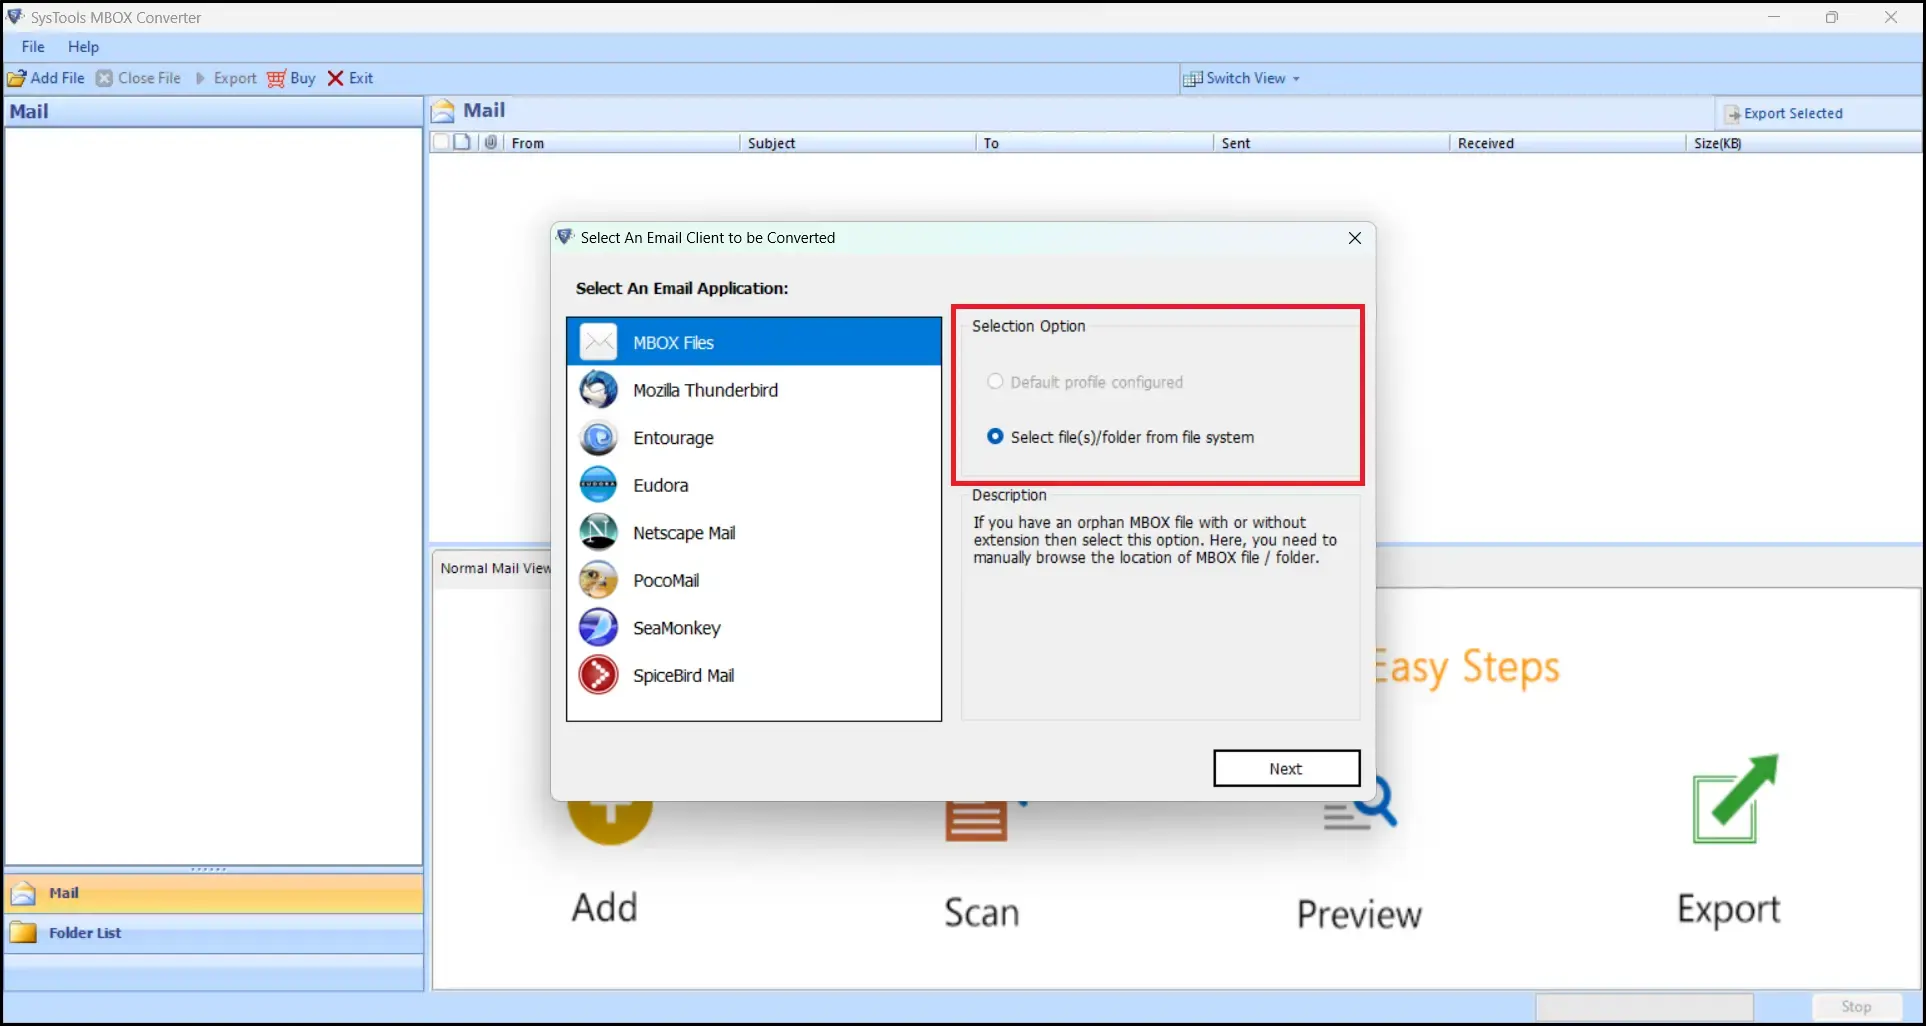The width and height of the screenshot is (1926, 1026).
Task: Open the File menu
Action: [x=33, y=47]
